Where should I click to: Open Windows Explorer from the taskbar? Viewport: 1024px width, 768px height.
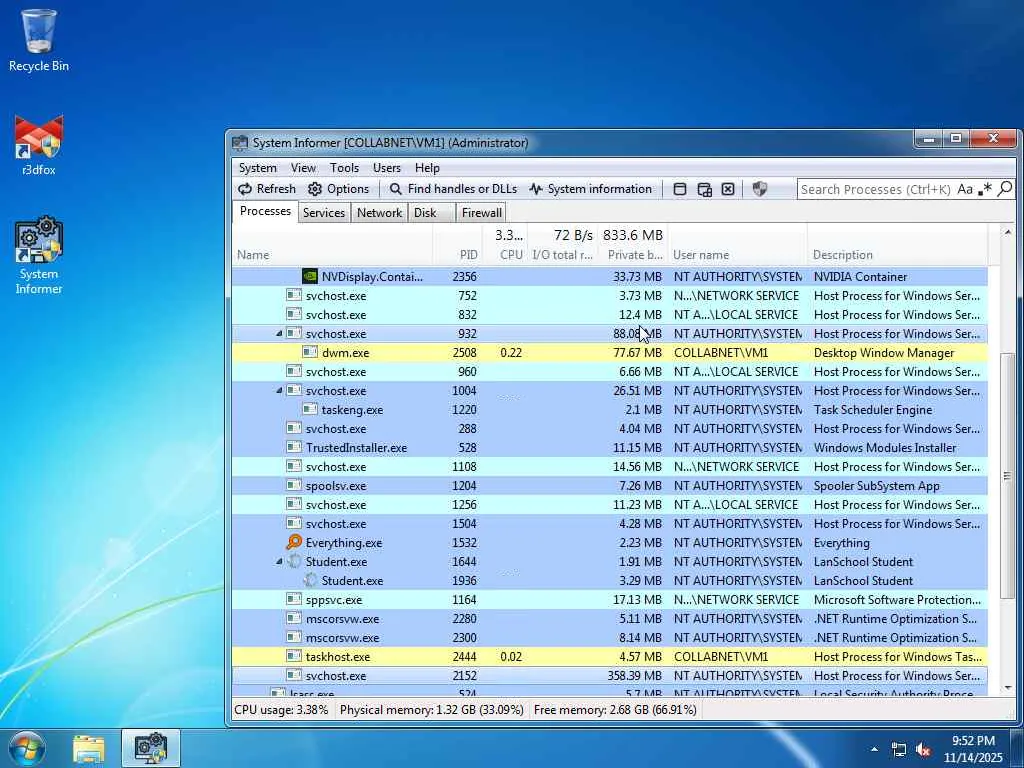(89, 749)
